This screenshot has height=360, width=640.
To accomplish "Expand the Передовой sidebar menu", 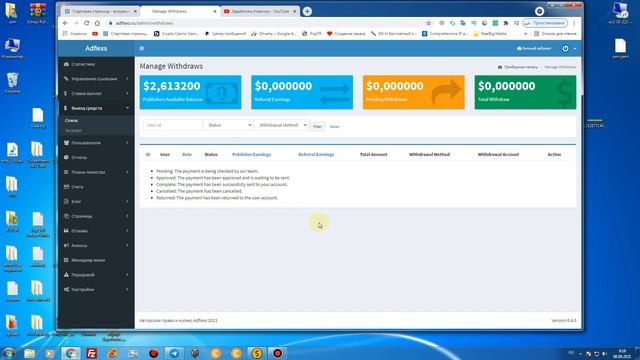I will (96, 275).
